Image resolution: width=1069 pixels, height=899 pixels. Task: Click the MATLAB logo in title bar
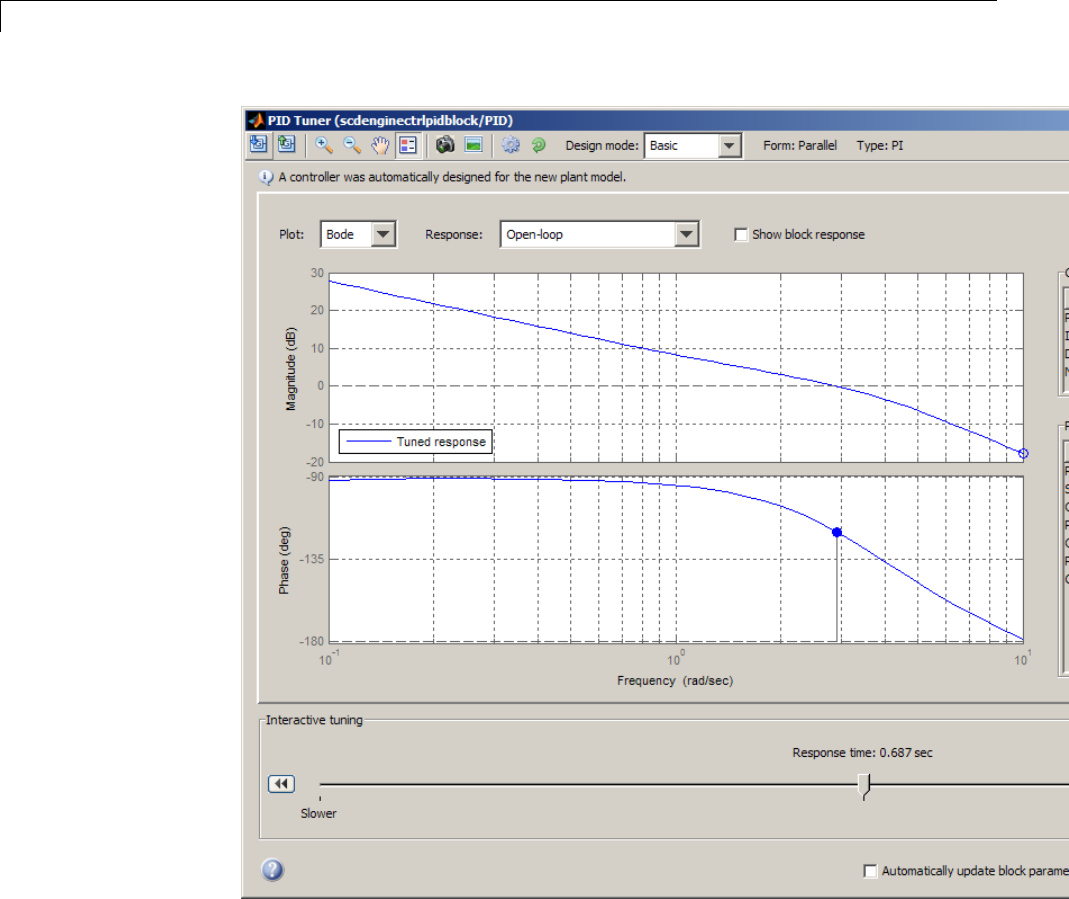click(256, 121)
